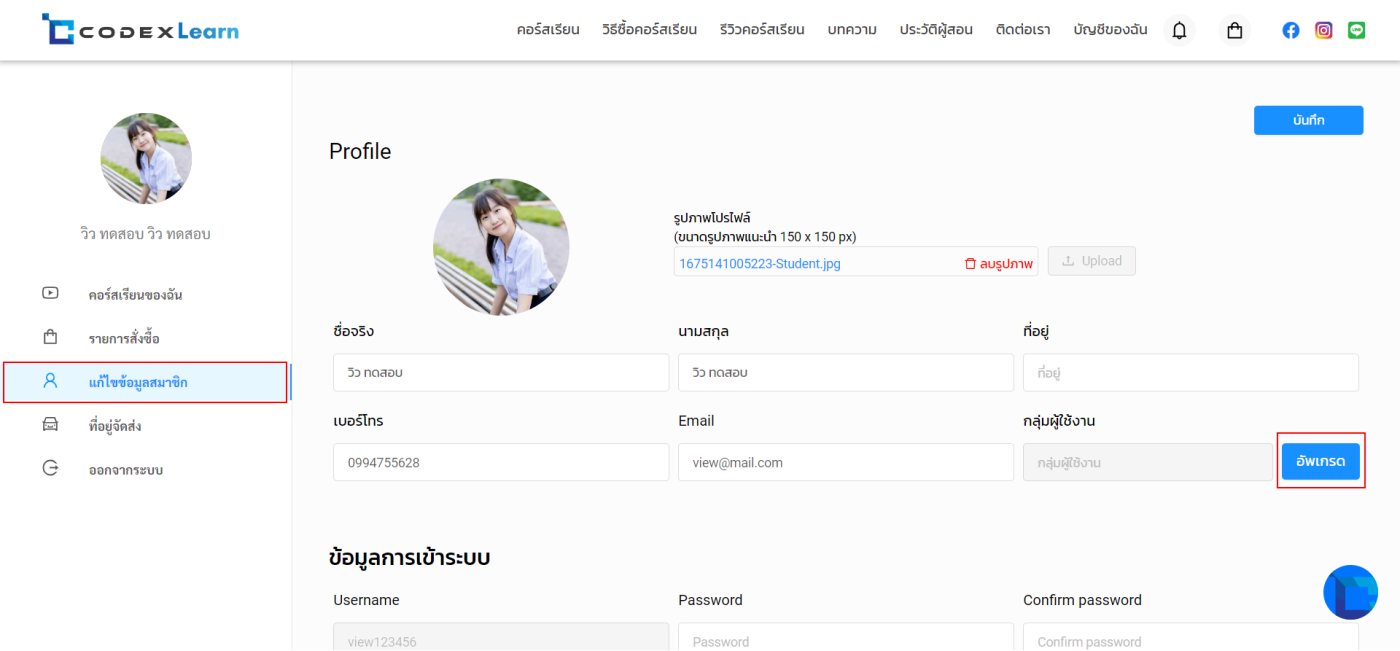Screen dimensions: 1400x651
Task: Open บัญชีของฉัน in the top navigation
Action: click(1110, 30)
